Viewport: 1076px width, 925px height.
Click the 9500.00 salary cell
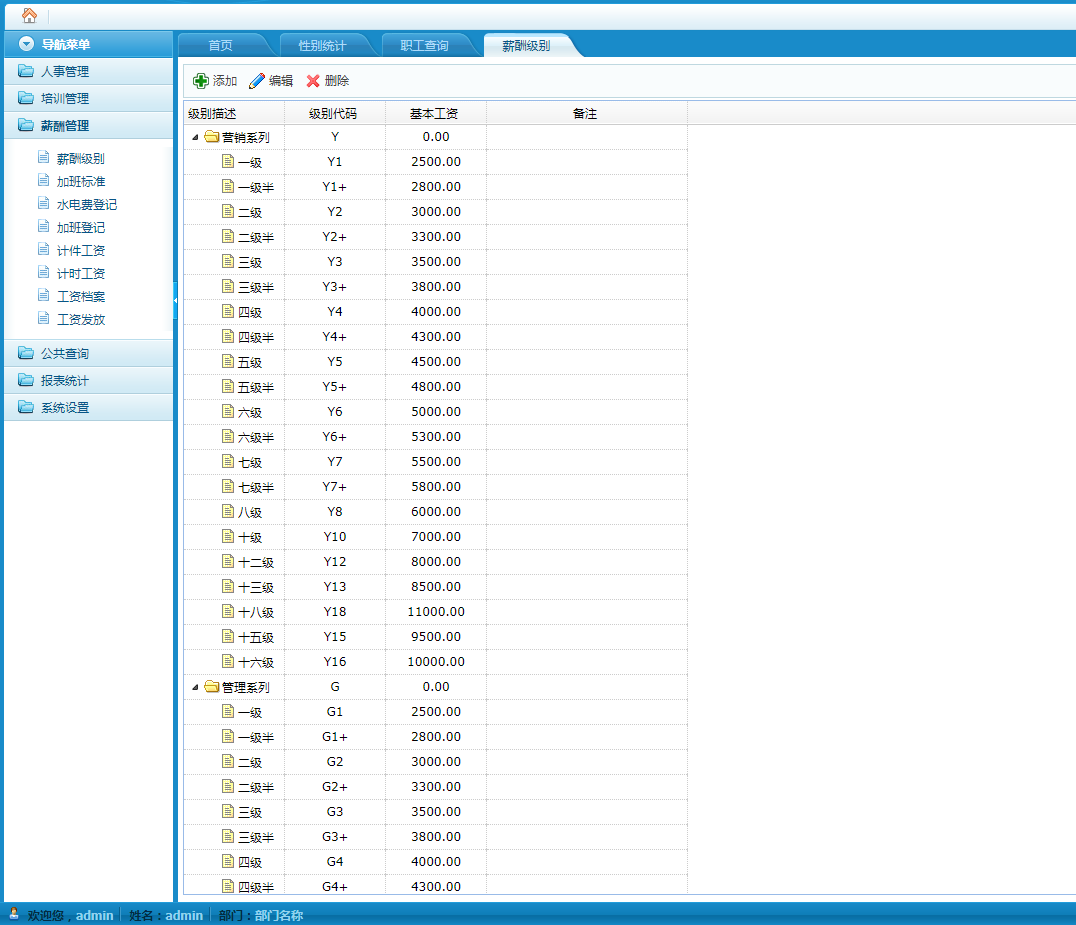click(436, 637)
